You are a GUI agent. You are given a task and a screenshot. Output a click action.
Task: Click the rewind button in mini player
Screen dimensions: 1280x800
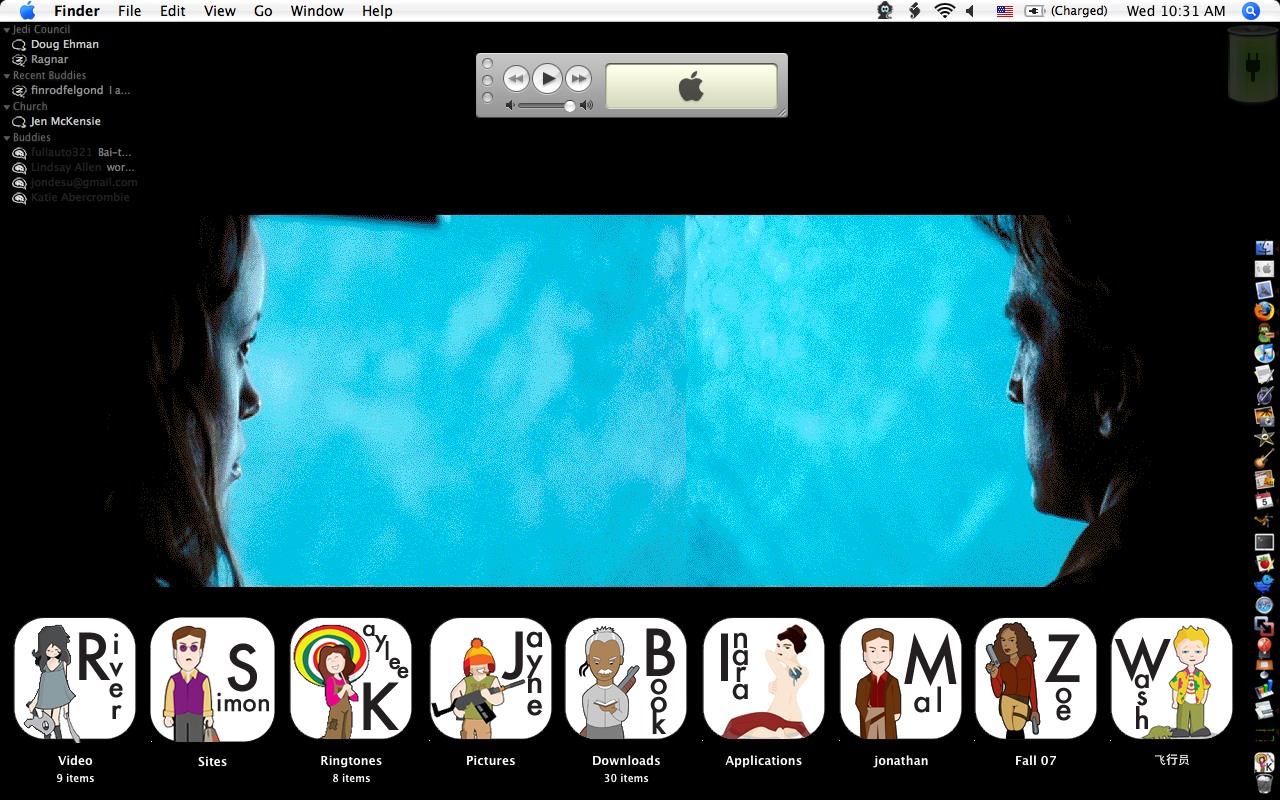pos(516,78)
